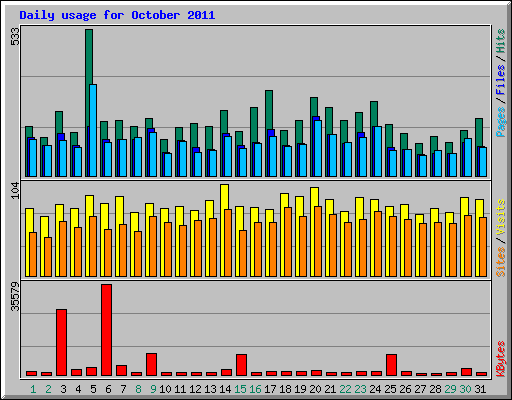This screenshot has height=400, width=512.
Task: Click day 16 on the x-axis
Action: pos(255,389)
